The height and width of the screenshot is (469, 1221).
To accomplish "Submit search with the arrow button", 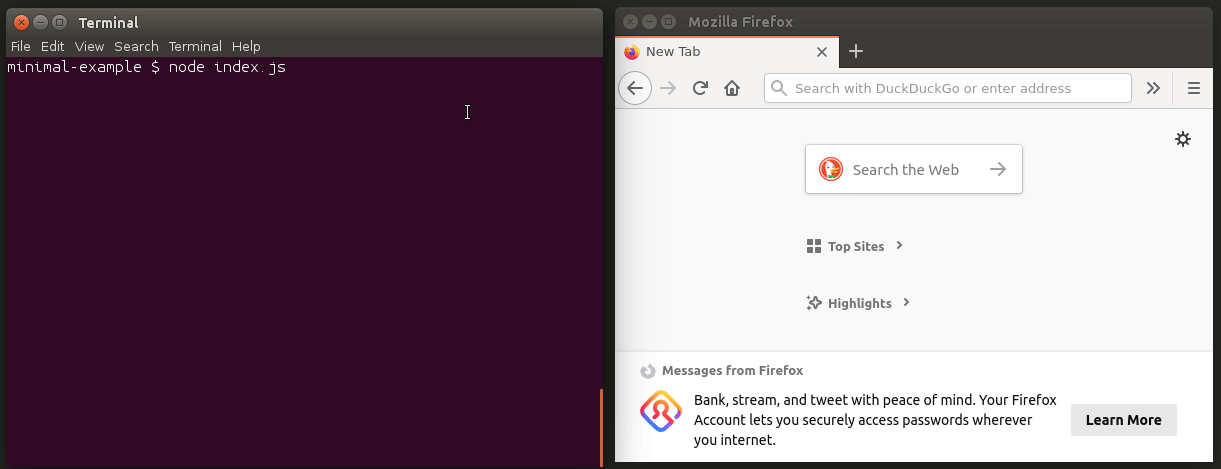I will pyautogui.click(x=997, y=169).
